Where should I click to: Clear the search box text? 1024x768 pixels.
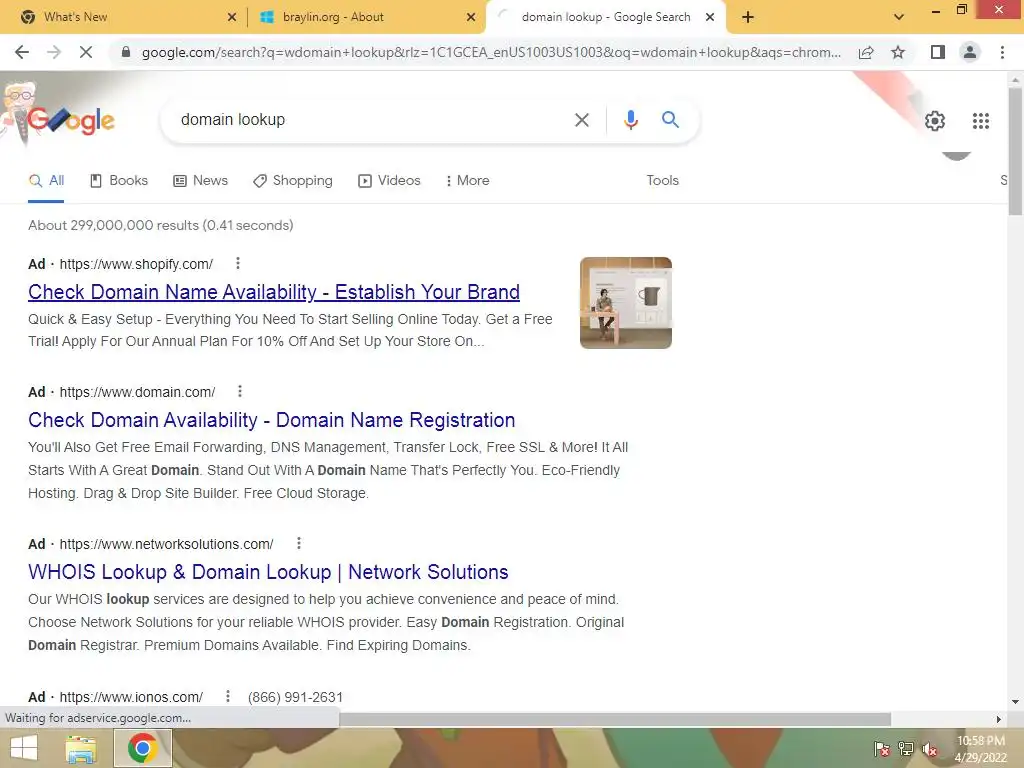click(x=581, y=120)
